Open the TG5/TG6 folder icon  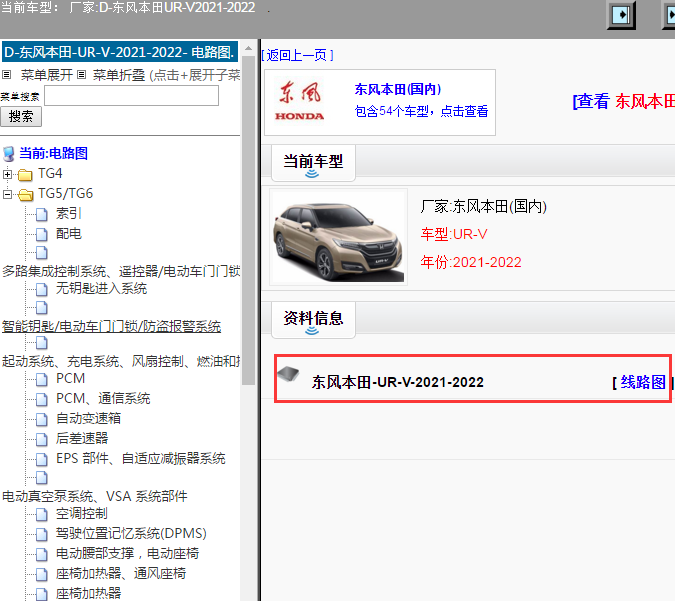coord(25,195)
